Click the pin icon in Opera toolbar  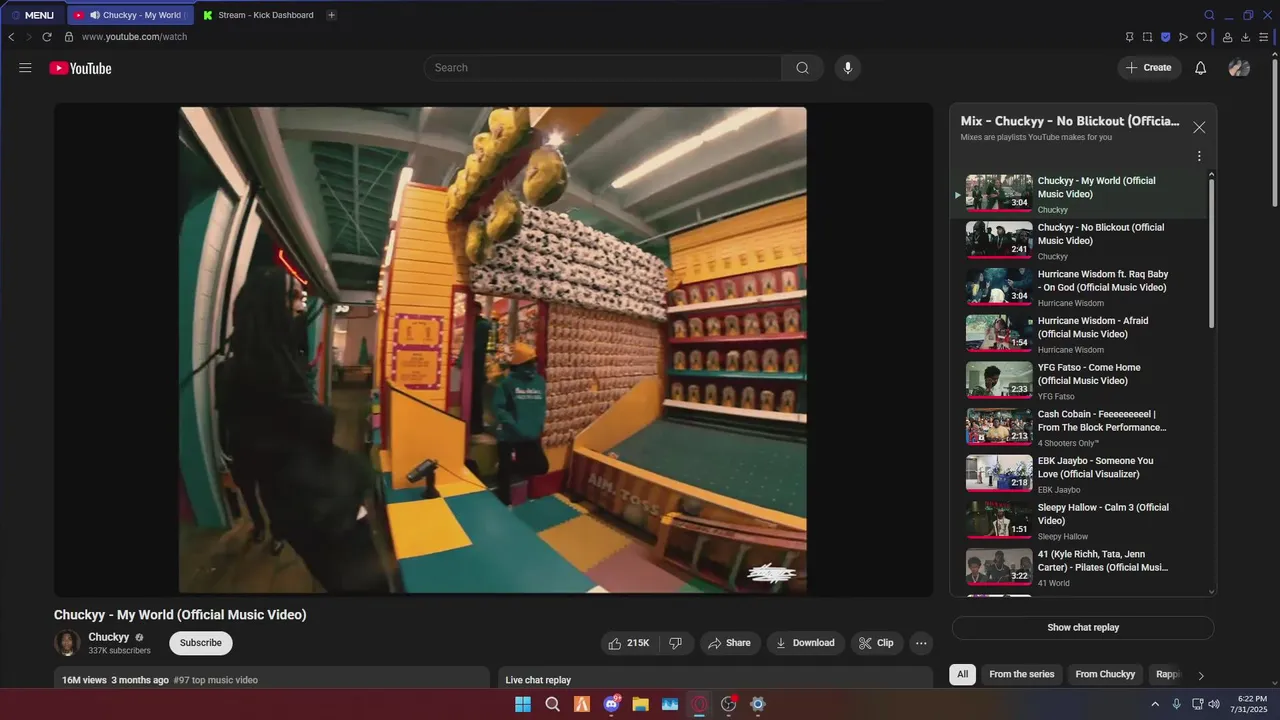tap(1129, 37)
